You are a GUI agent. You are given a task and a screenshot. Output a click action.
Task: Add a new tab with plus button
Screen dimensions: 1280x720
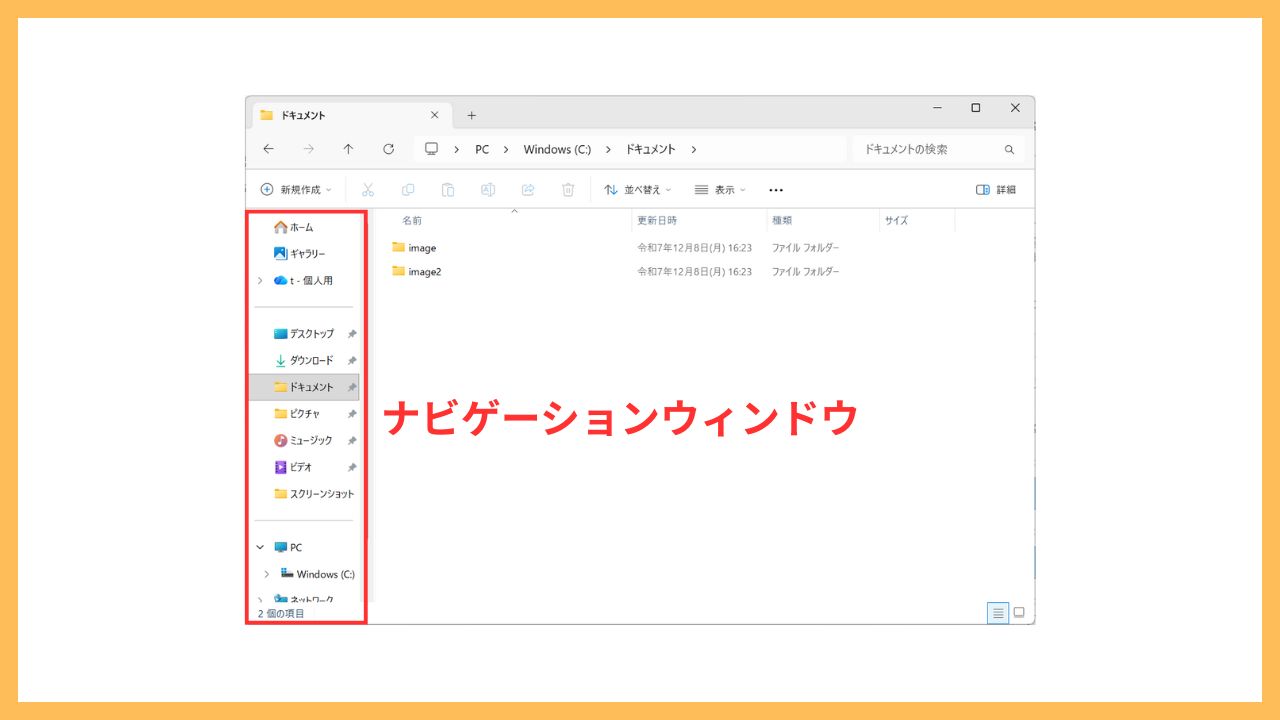[x=472, y=115]
